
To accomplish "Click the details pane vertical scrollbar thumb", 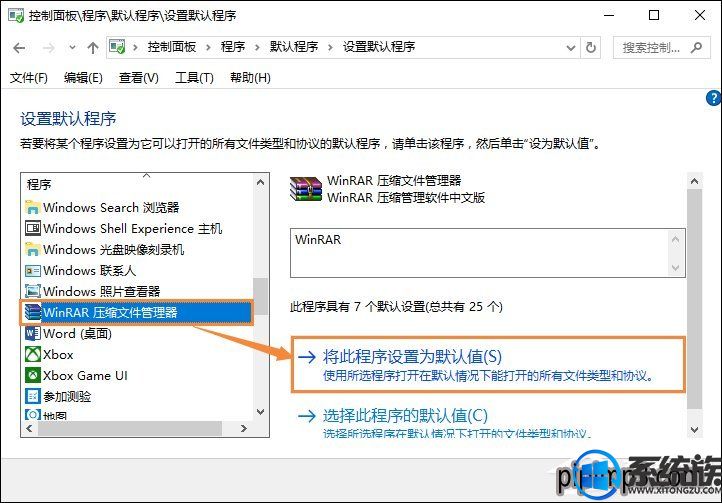I will pyautogui.click(x=694, y=298).
